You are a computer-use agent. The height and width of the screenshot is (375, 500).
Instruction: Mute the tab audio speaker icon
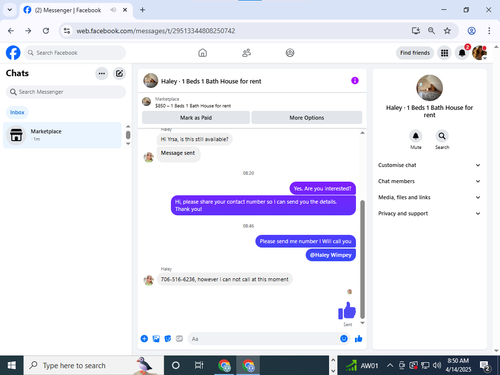(x=113, y=10)
